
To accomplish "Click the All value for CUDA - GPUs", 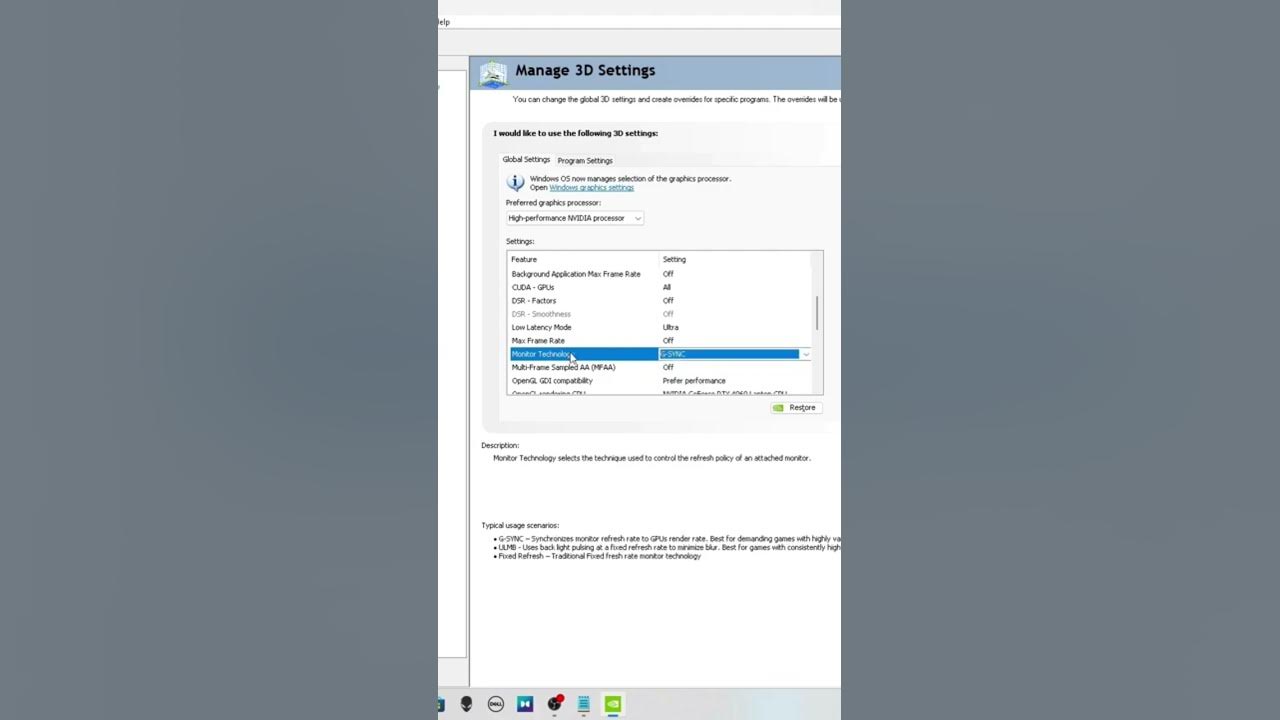I will click(667, 287).
